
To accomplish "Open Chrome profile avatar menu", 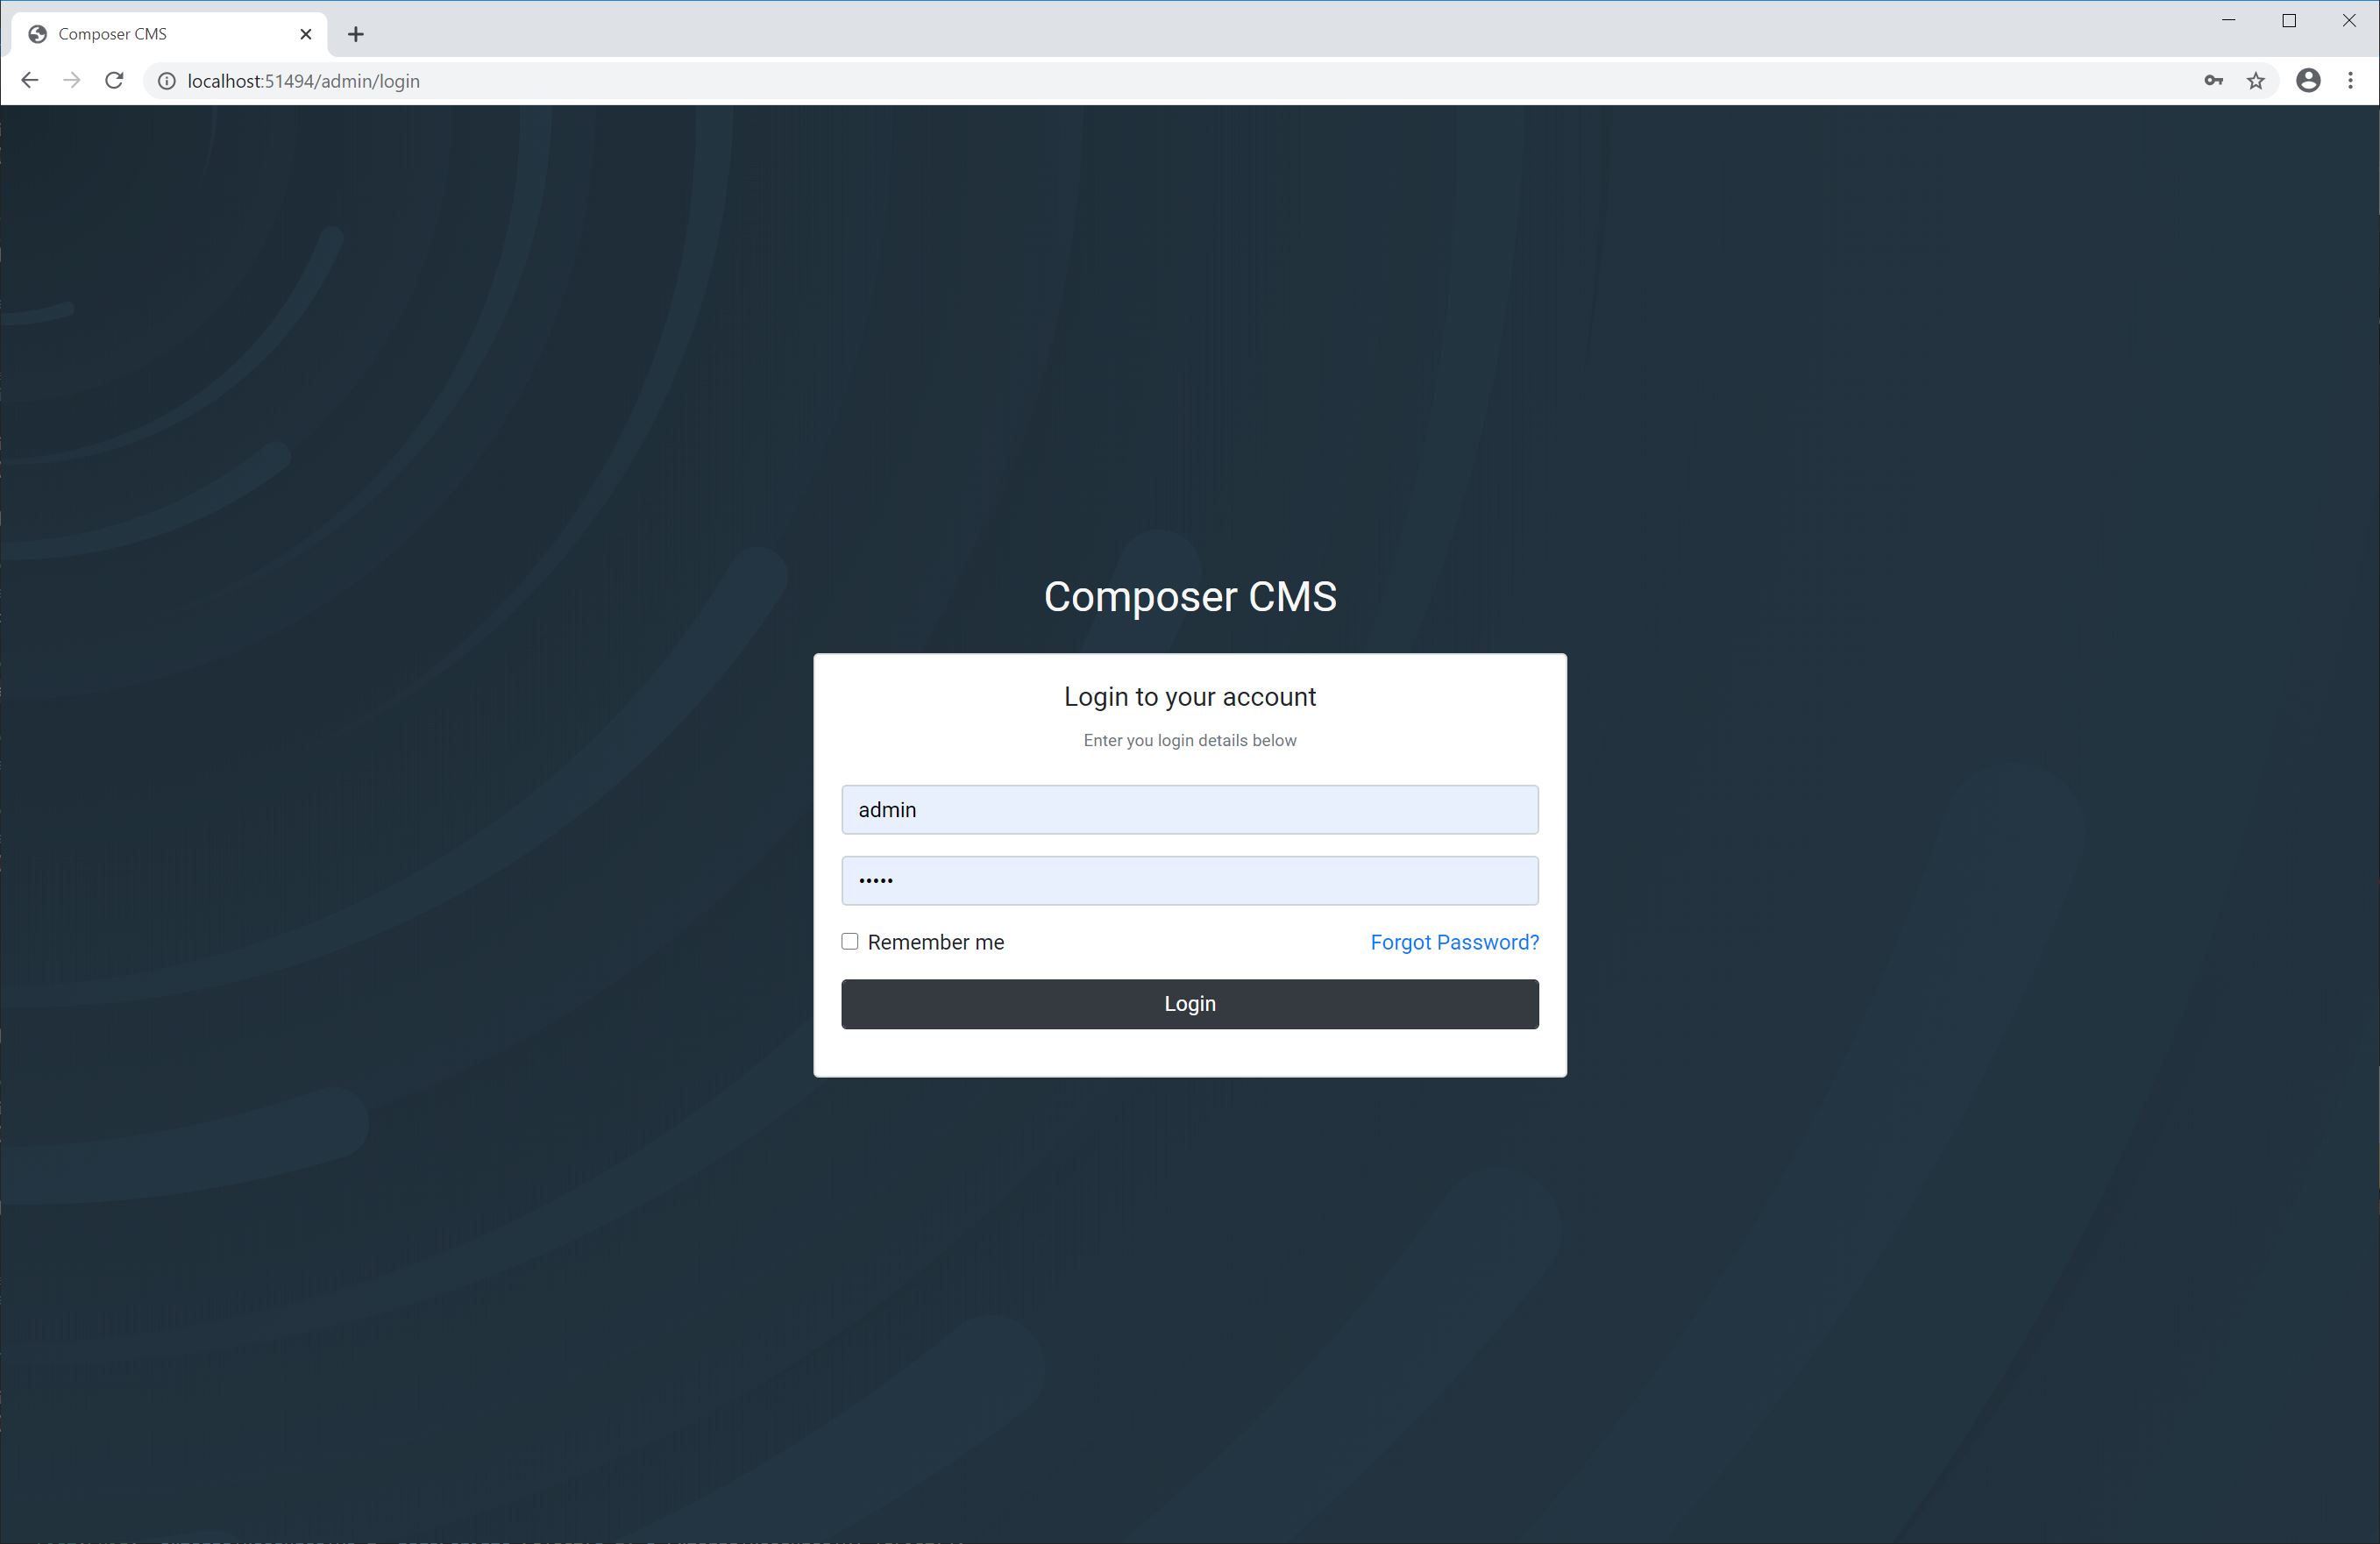I will tap(2308, 81).
